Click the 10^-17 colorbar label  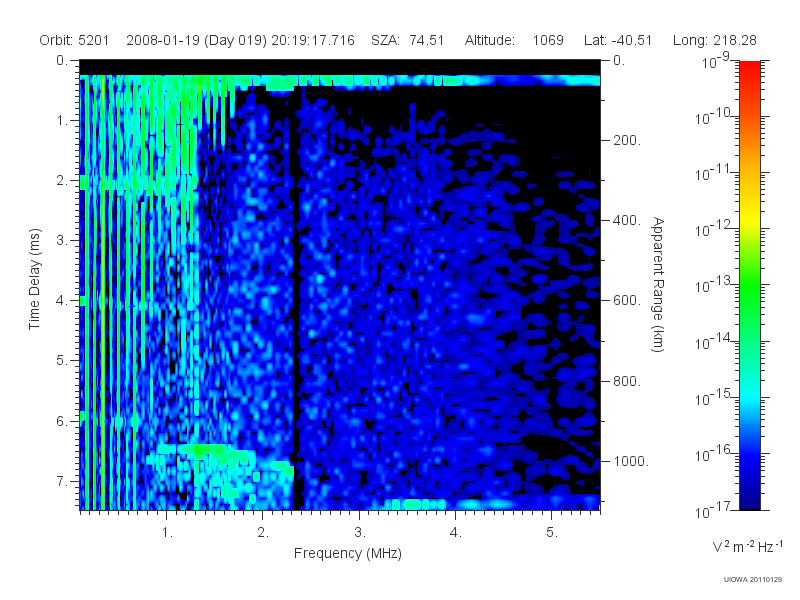click(714, 509)
